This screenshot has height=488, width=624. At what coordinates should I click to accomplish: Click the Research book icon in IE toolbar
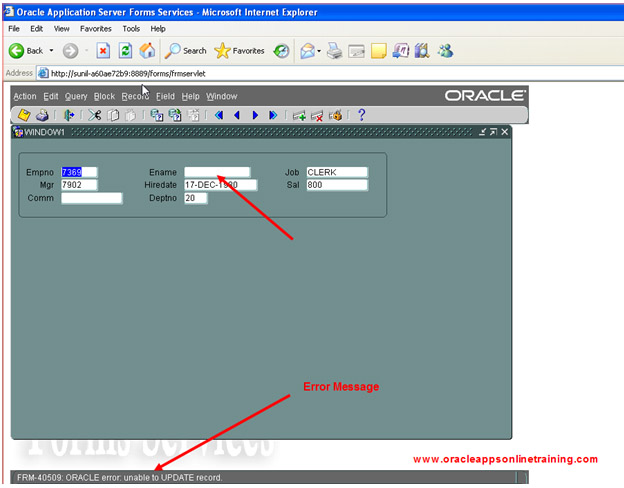click(x=422, y=51)
